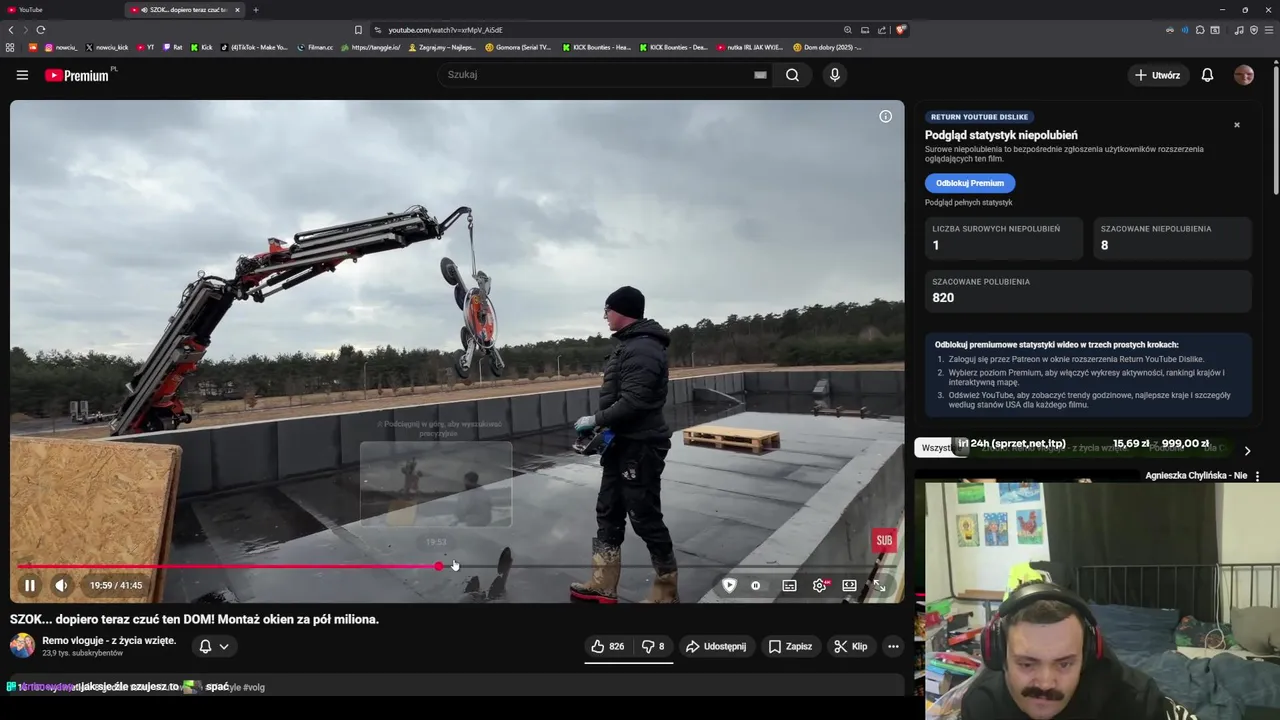Click the video title SZOK... dopiero teraz

195,620
